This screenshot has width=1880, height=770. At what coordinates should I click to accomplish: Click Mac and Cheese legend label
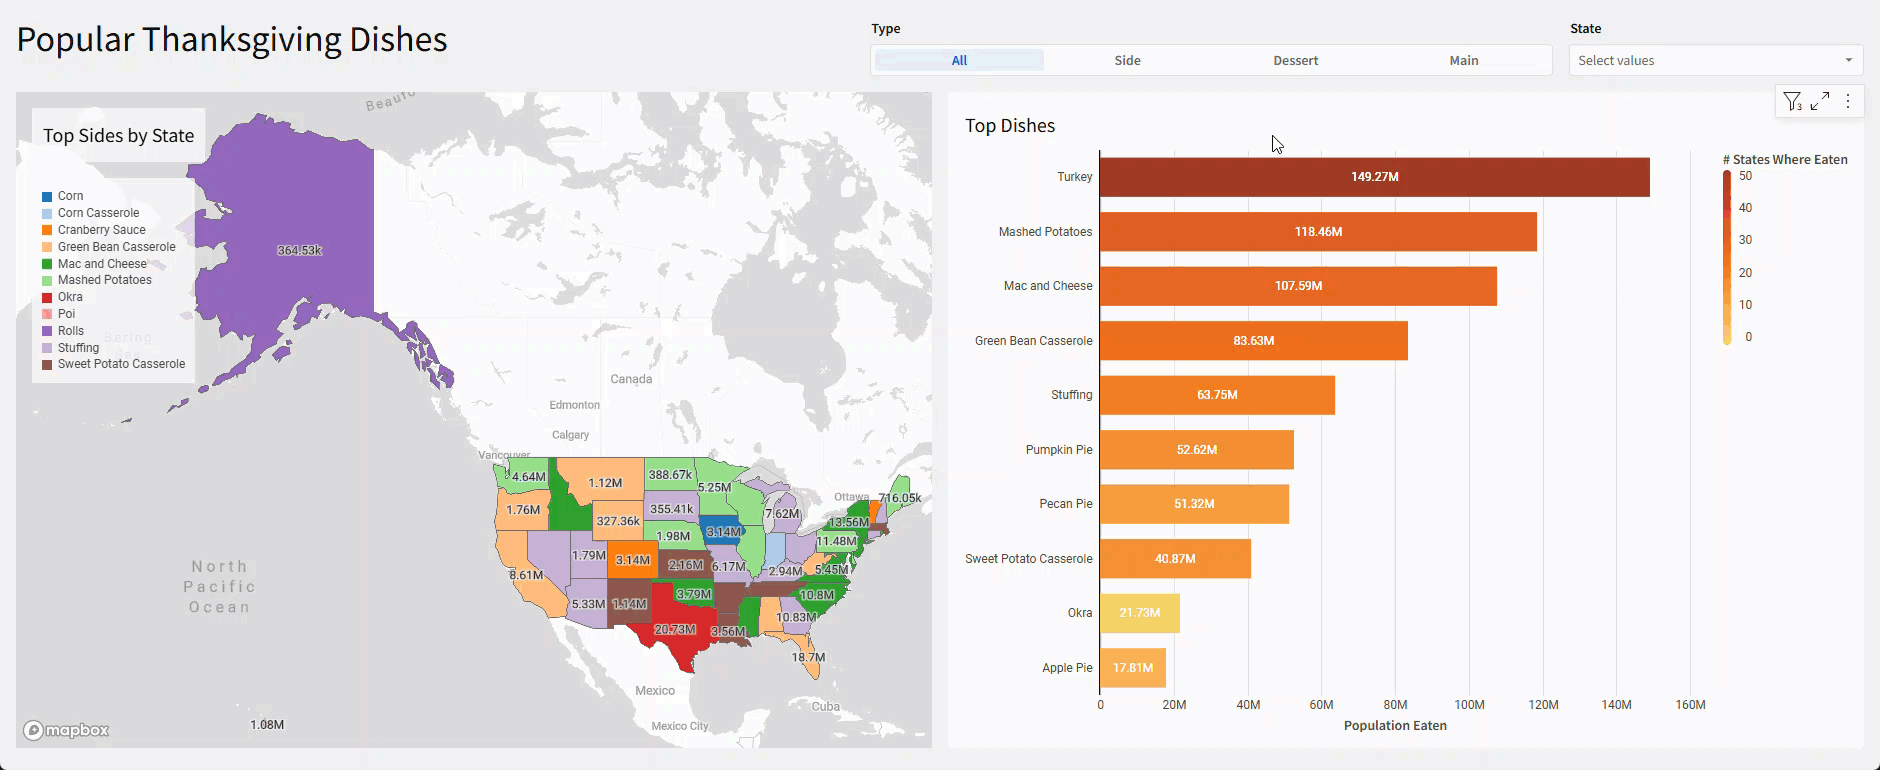(x=102, y=264)
